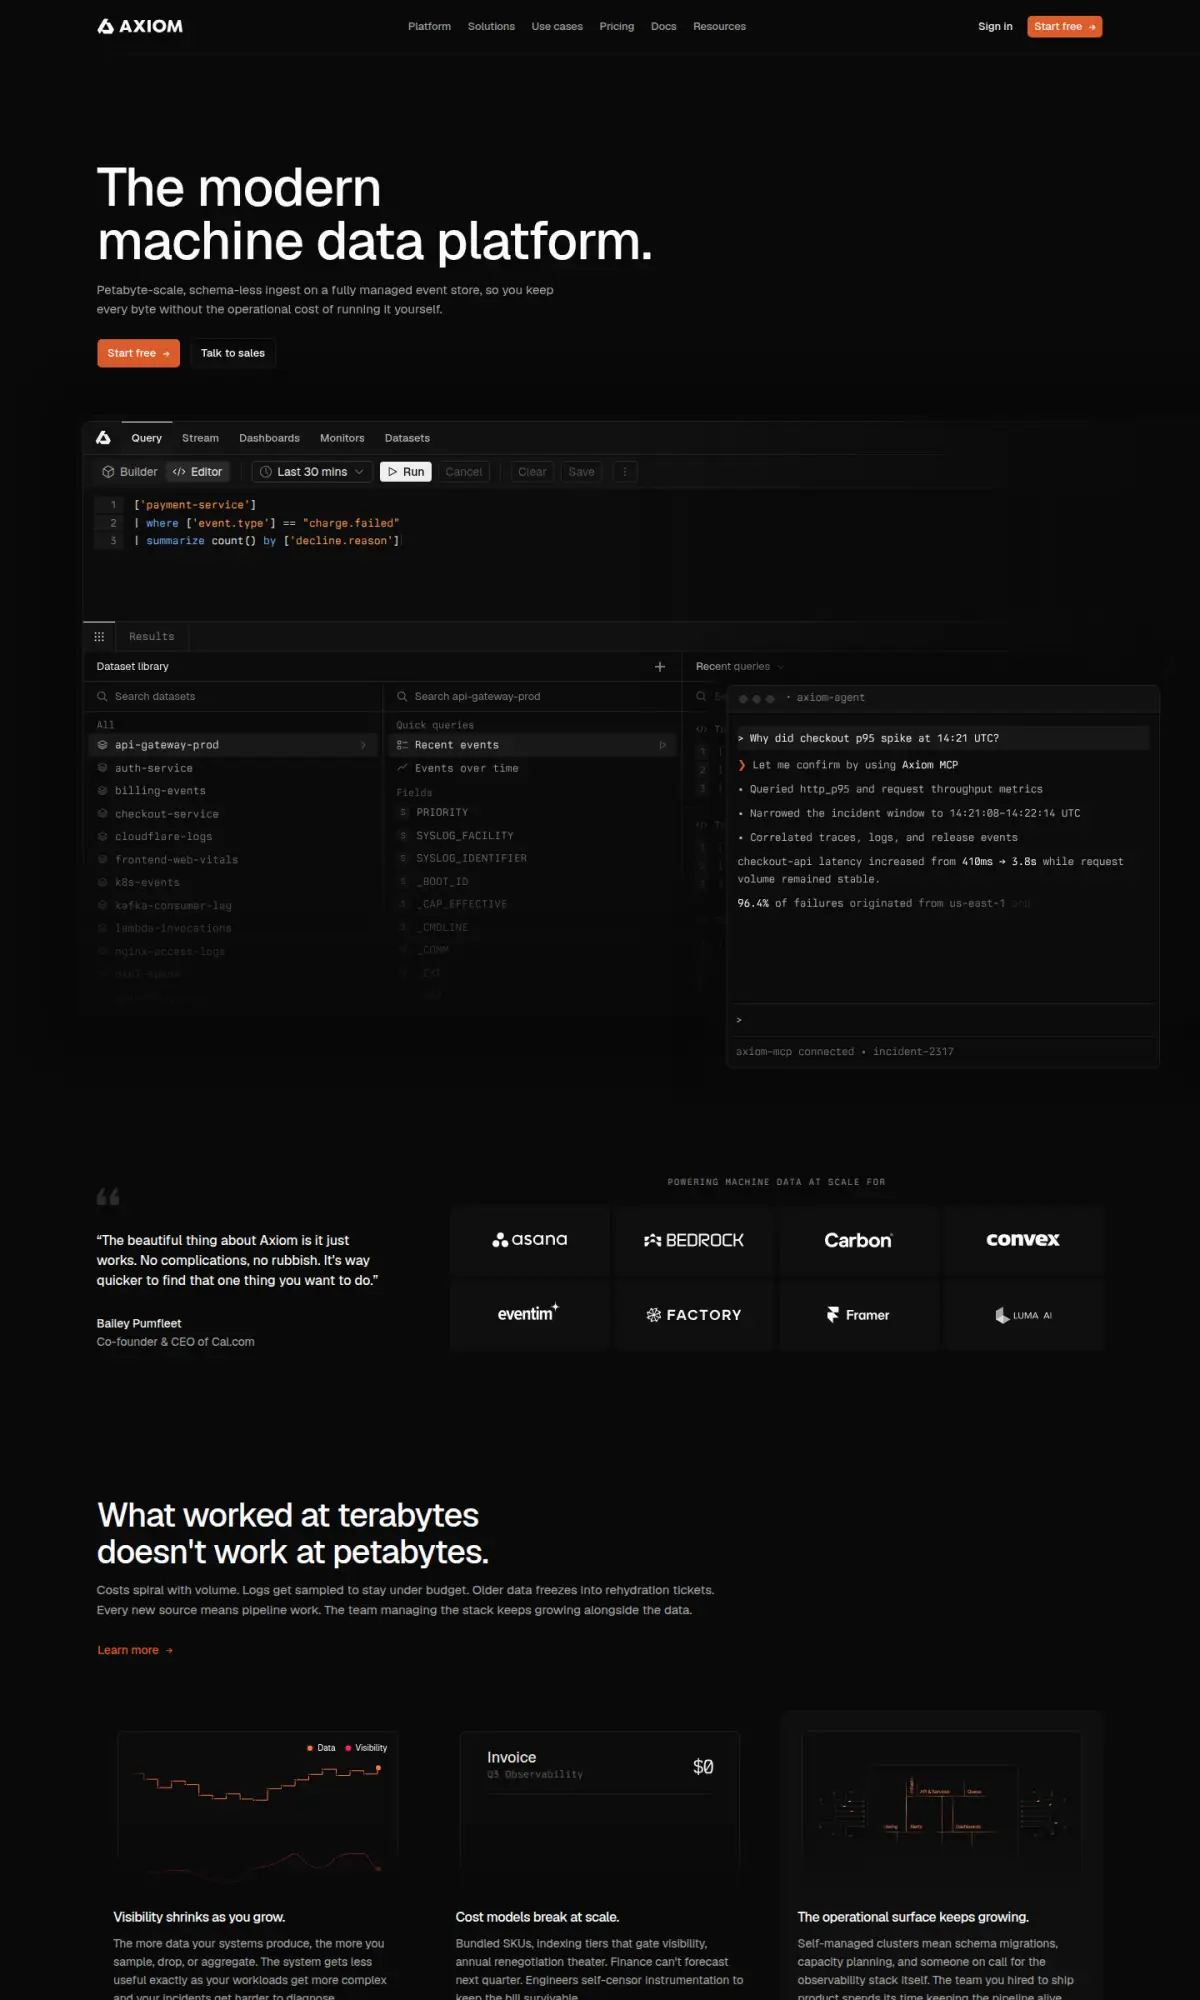
Task: Switch to the Monitors tab
Action: click(342, 438)
